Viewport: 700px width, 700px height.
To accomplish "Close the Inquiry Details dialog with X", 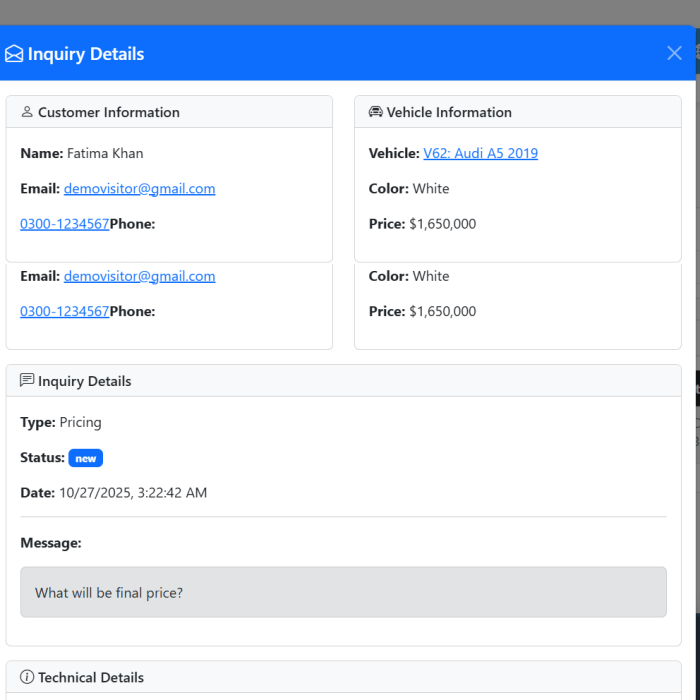I will pyautogui.click(x=674, y=53).
